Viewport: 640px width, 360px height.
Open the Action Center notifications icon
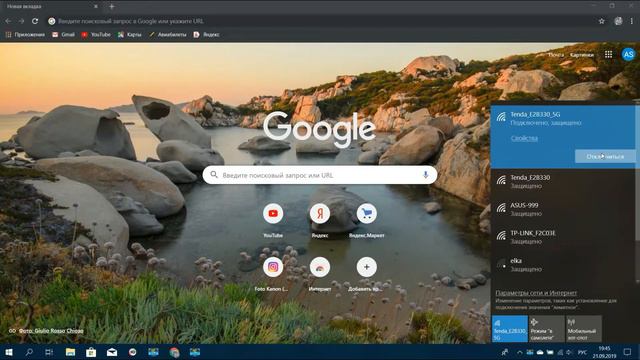click(x=627, y=352)
